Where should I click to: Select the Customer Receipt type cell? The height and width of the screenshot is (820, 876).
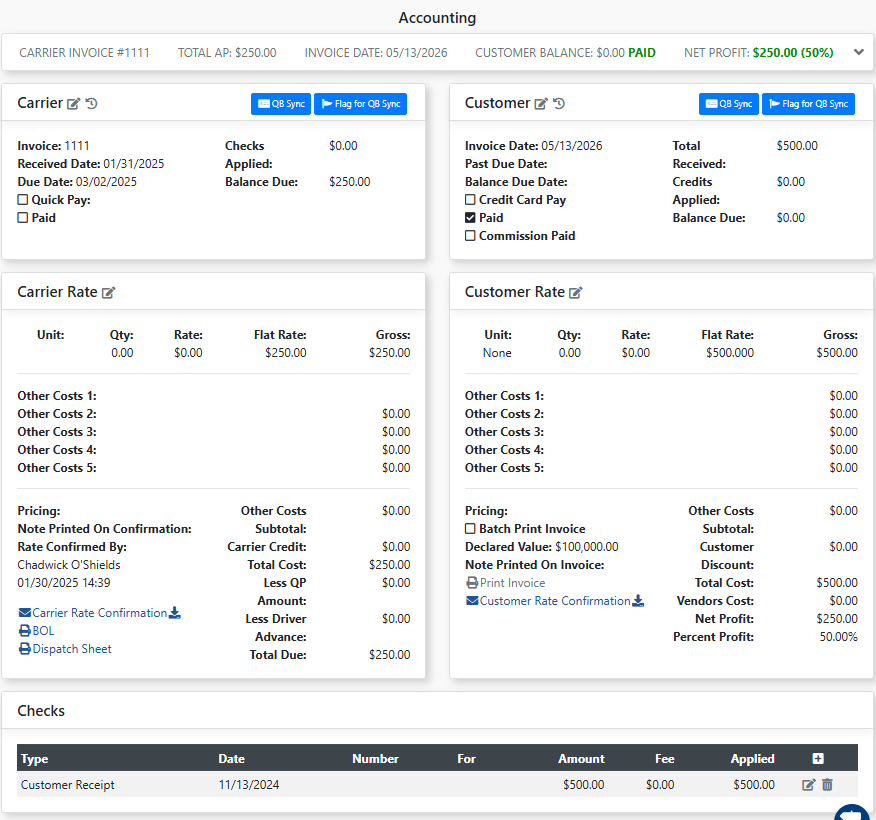[68, 785]
